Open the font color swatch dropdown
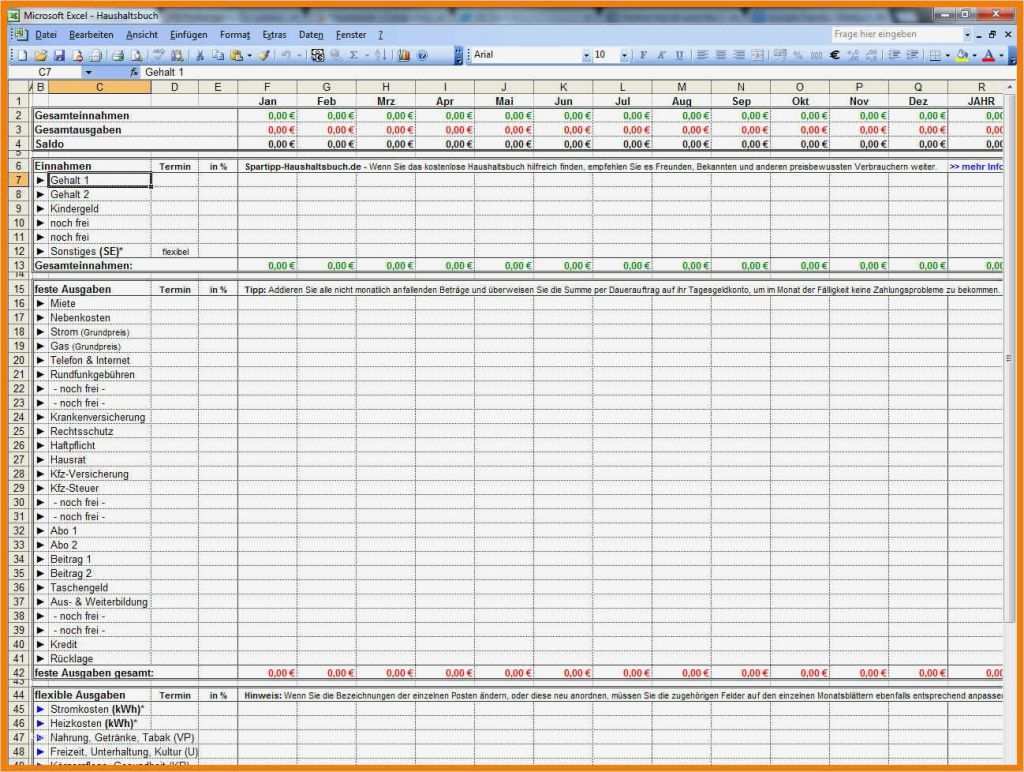Viewport: 1024px width, 772px height. 1000,54
